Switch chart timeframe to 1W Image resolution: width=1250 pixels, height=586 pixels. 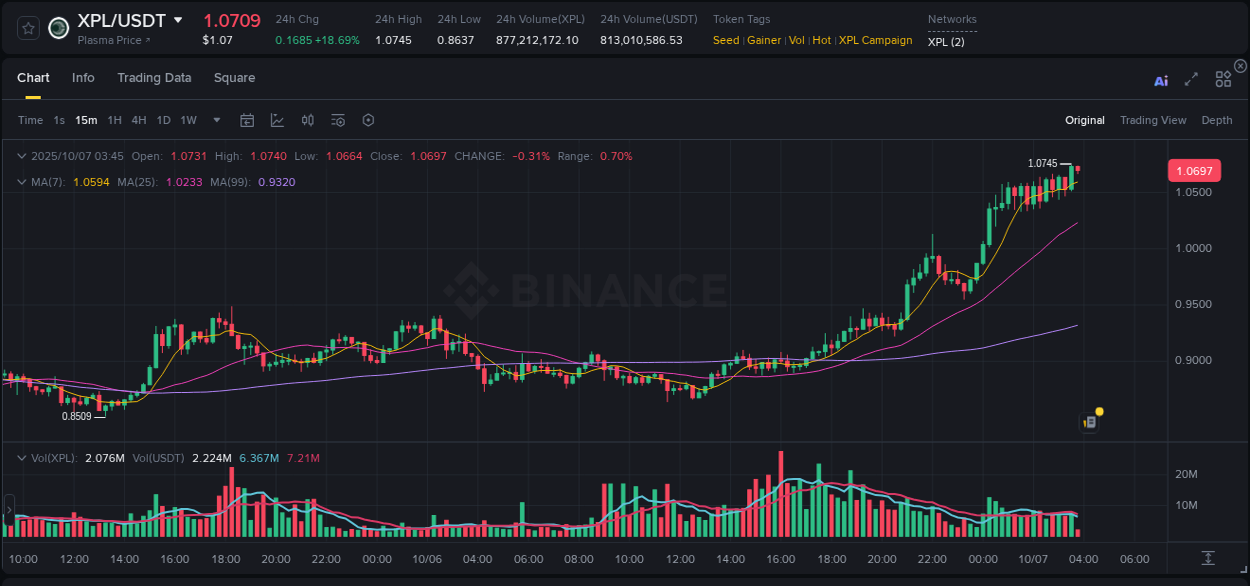[188, 120]
